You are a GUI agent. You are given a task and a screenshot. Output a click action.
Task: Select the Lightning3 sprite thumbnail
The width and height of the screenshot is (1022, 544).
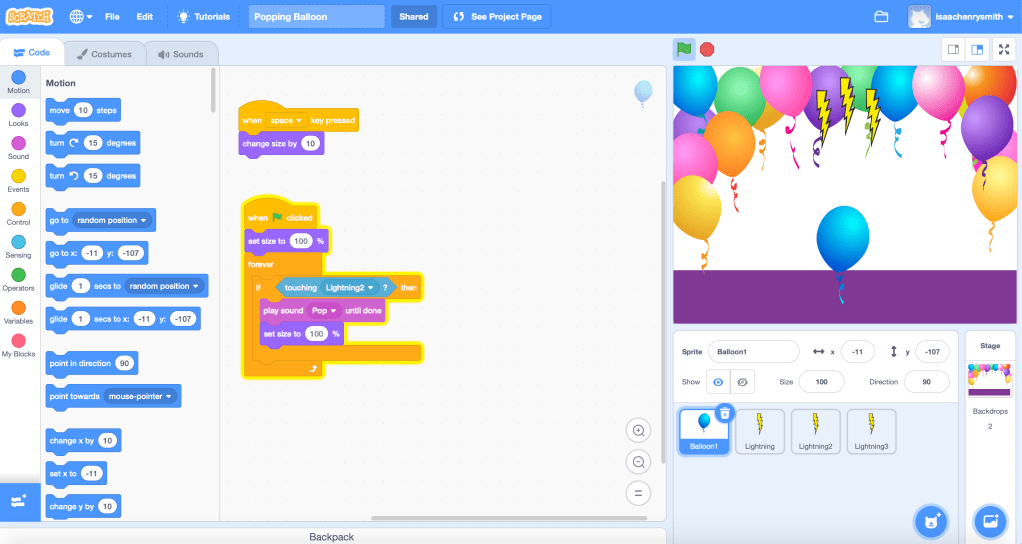point(871,430)
